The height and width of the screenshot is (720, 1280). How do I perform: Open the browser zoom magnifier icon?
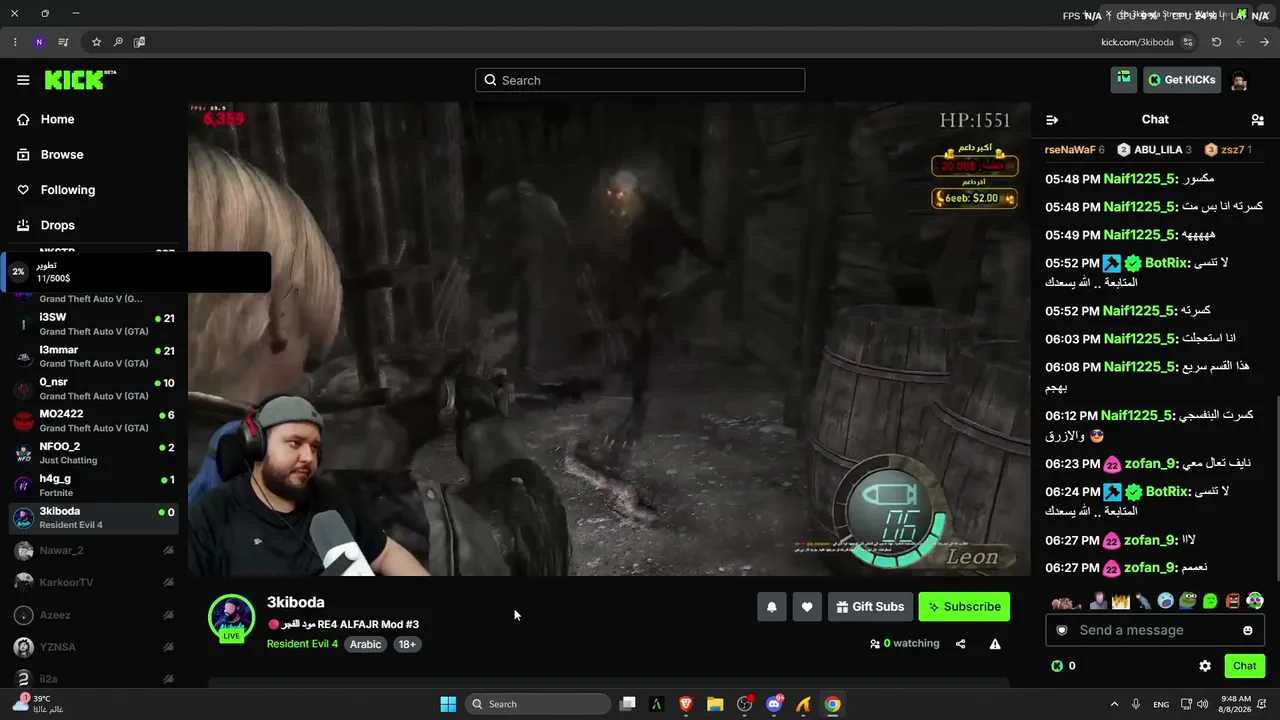pyautogui.click(x=118, y=42)
